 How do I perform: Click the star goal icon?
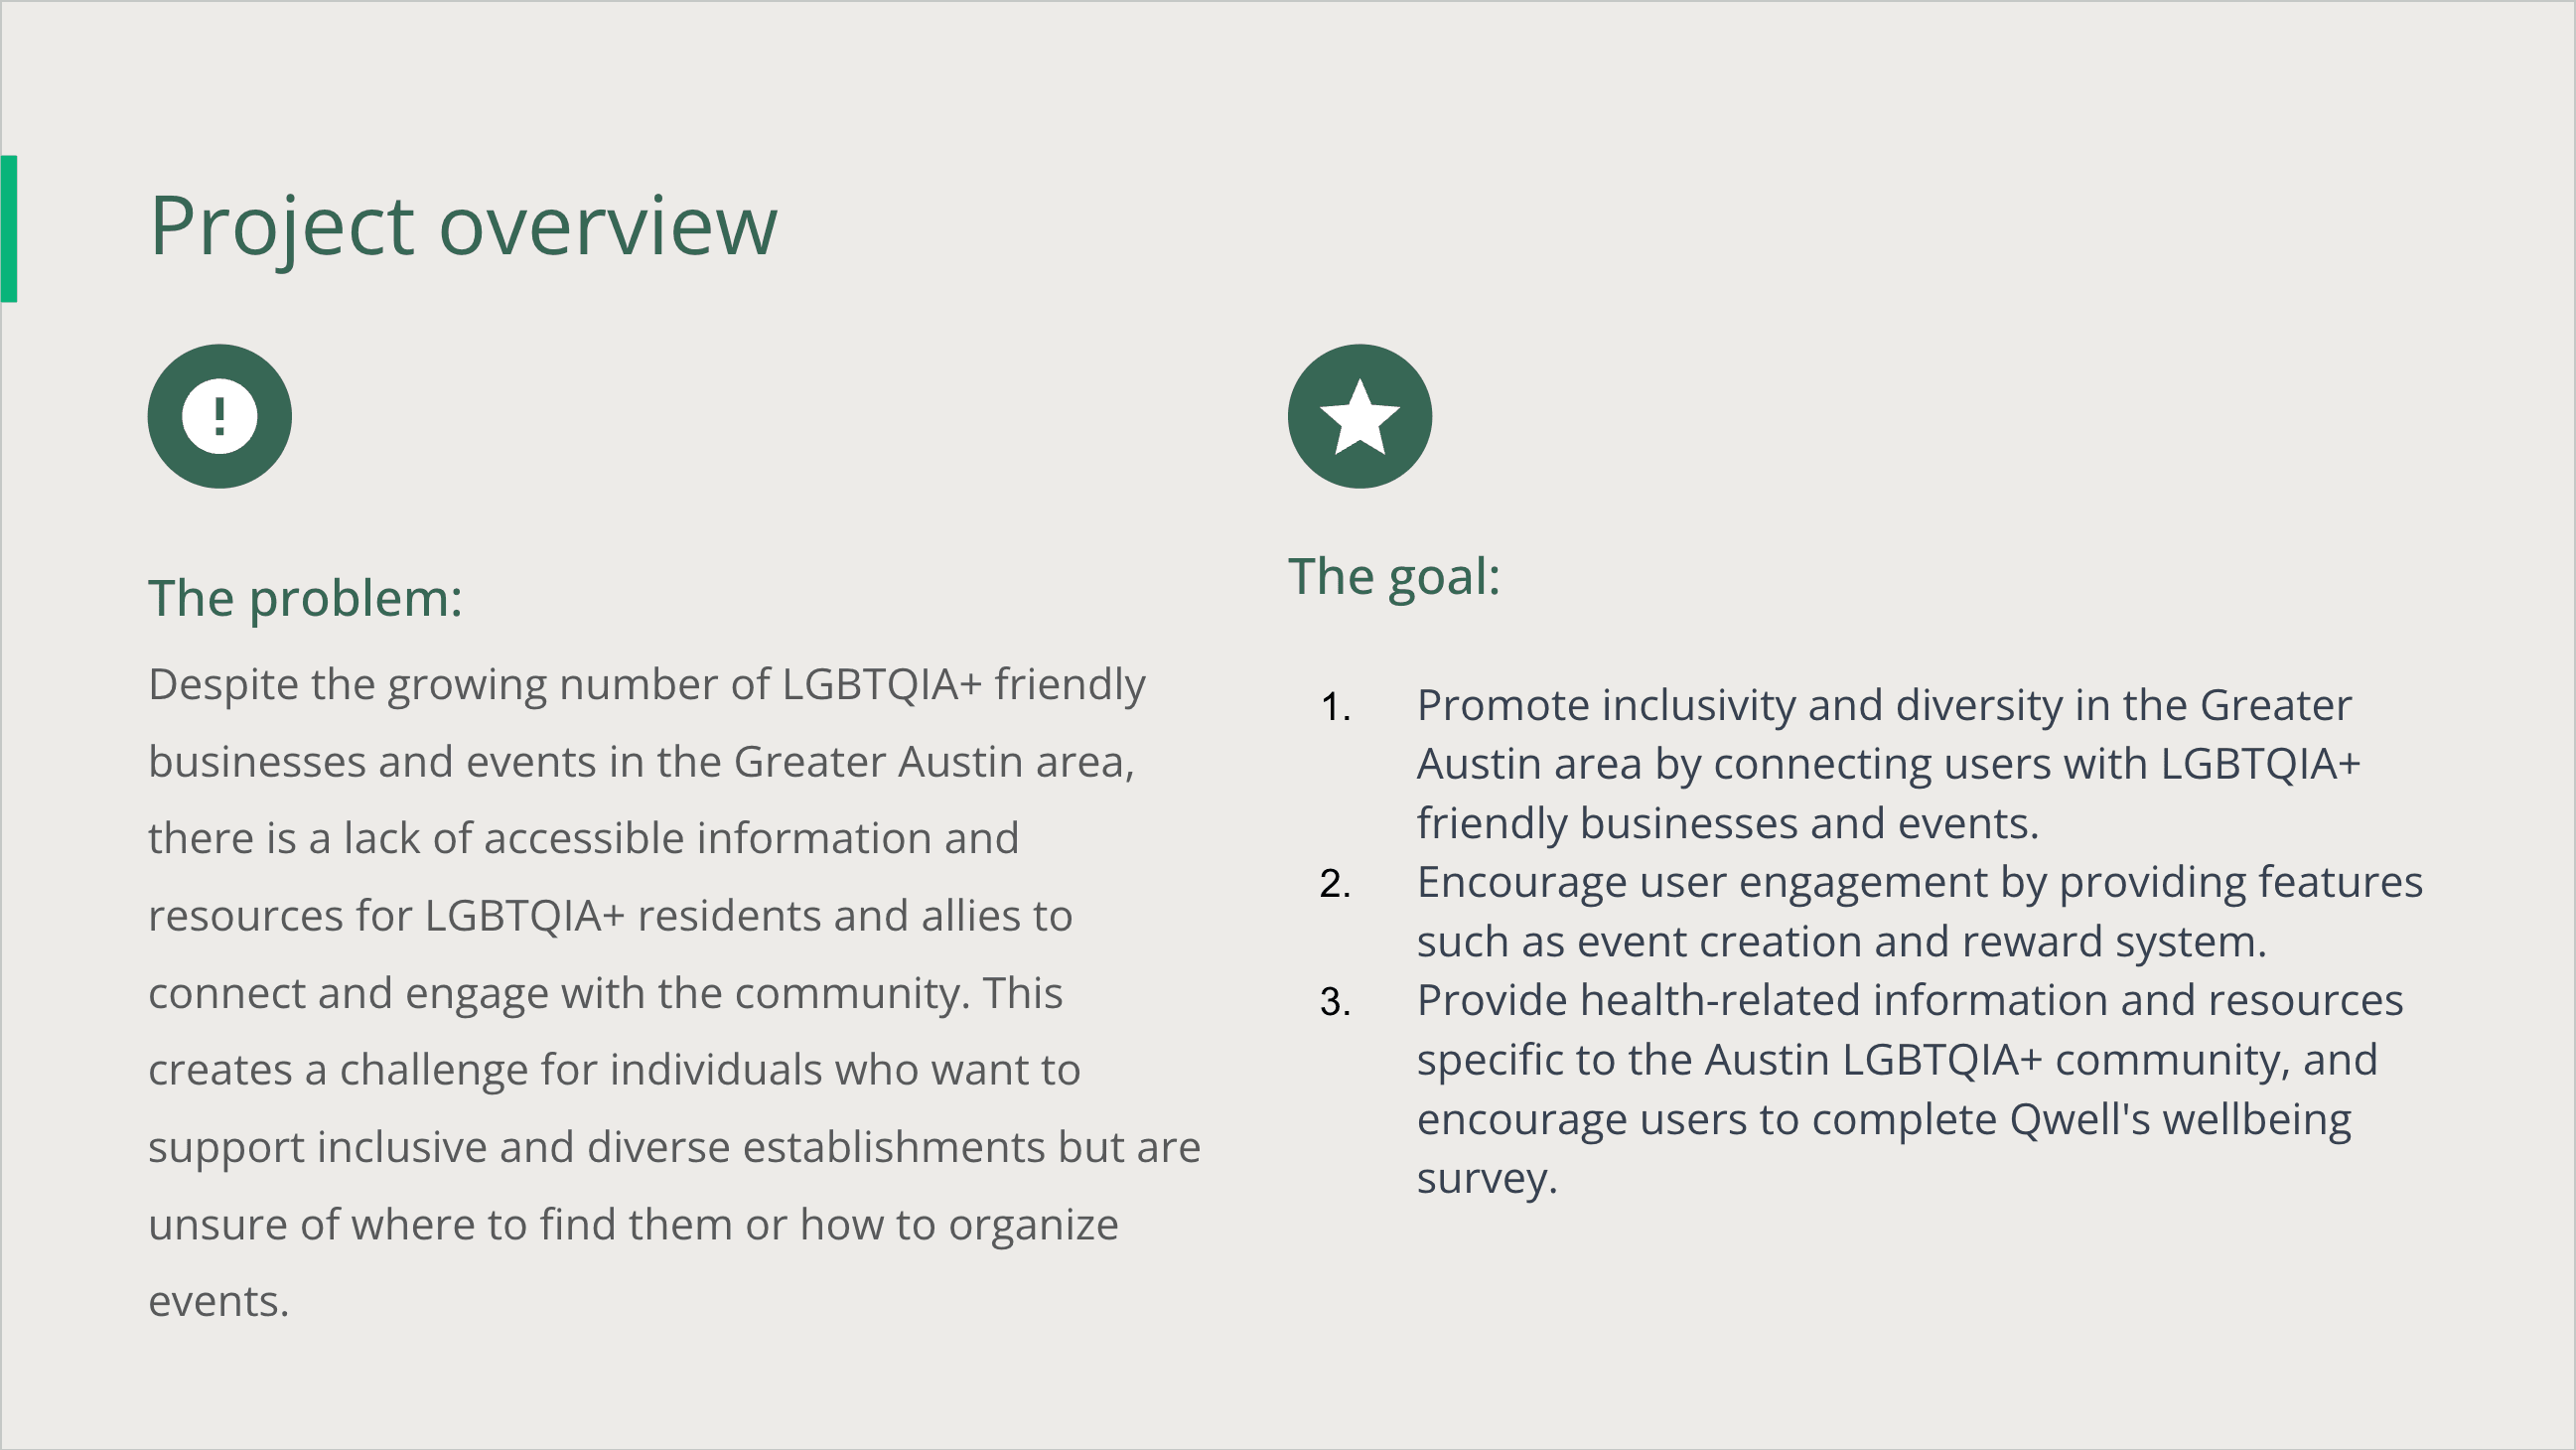1359,416
